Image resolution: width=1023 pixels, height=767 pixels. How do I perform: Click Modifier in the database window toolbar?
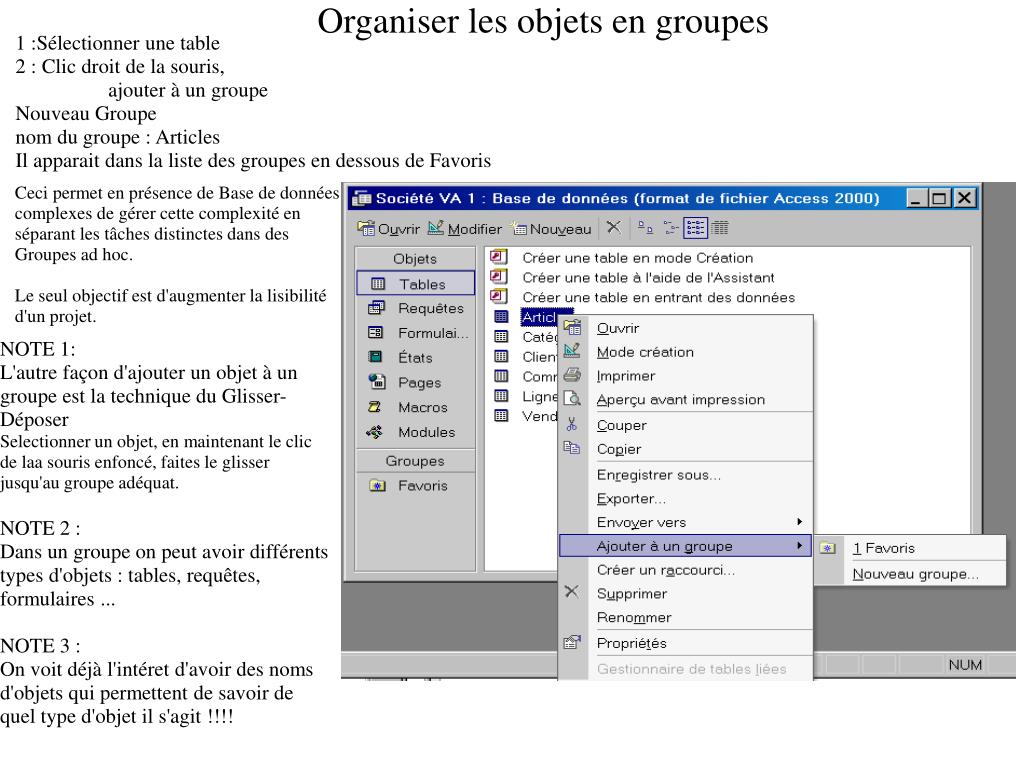pyautogui.click(x=465, y=229)
